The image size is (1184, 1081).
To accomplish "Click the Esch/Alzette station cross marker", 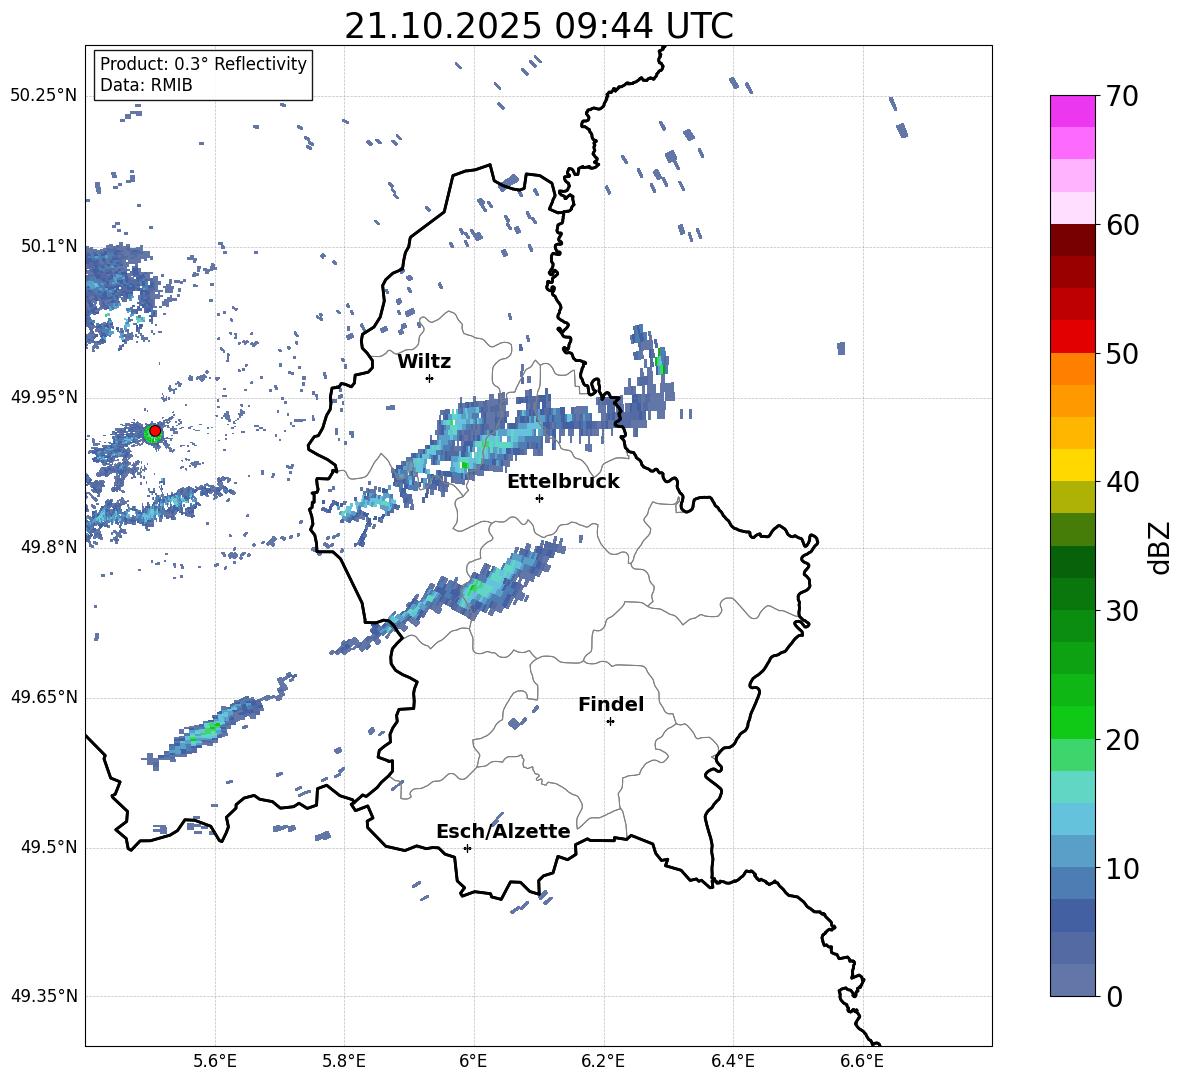I will [467, 848].
